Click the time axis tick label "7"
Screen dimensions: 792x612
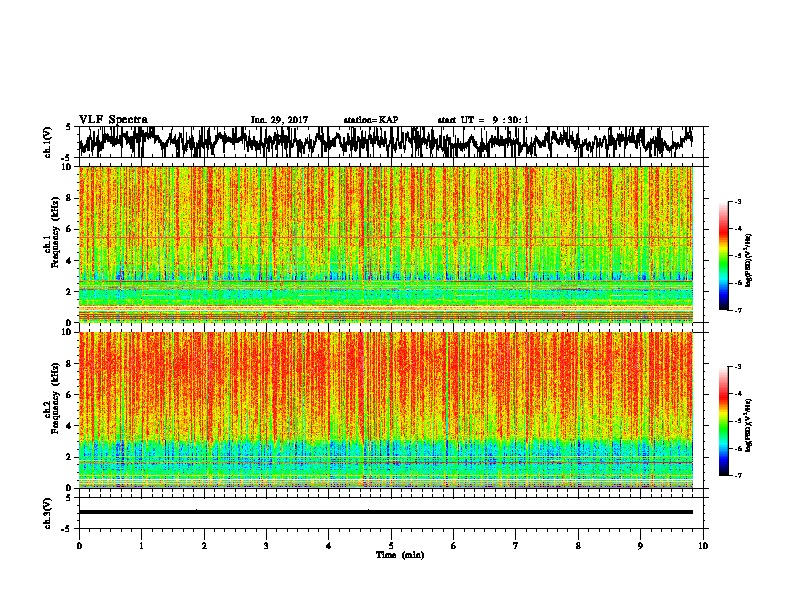516,546
